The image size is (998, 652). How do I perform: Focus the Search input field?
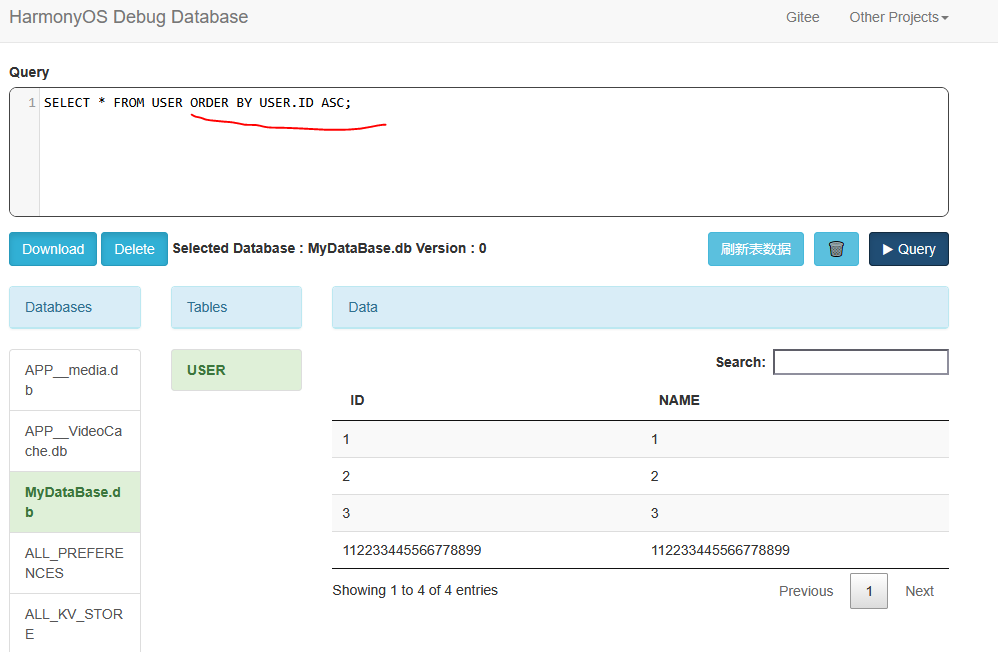pyautogui.click(x=860, y=362)
